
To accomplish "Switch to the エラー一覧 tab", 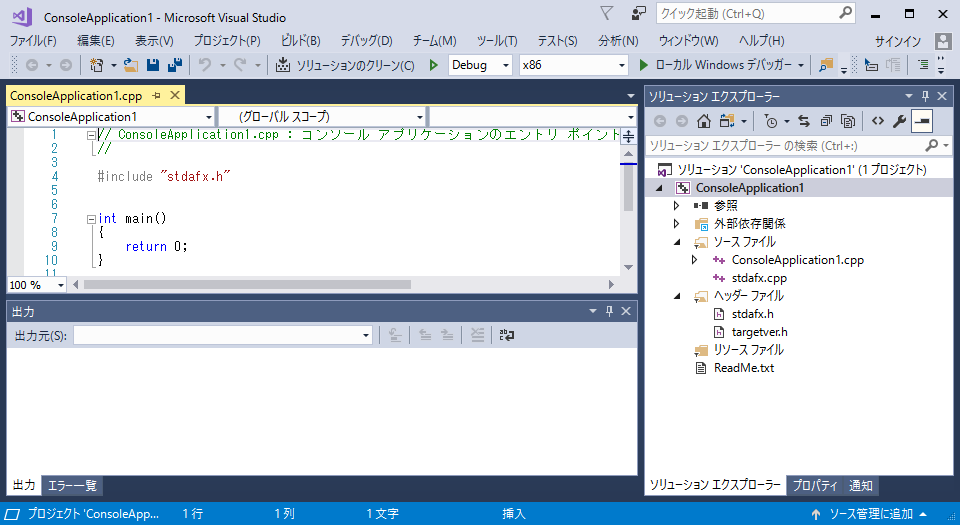I will click(72, 485).
